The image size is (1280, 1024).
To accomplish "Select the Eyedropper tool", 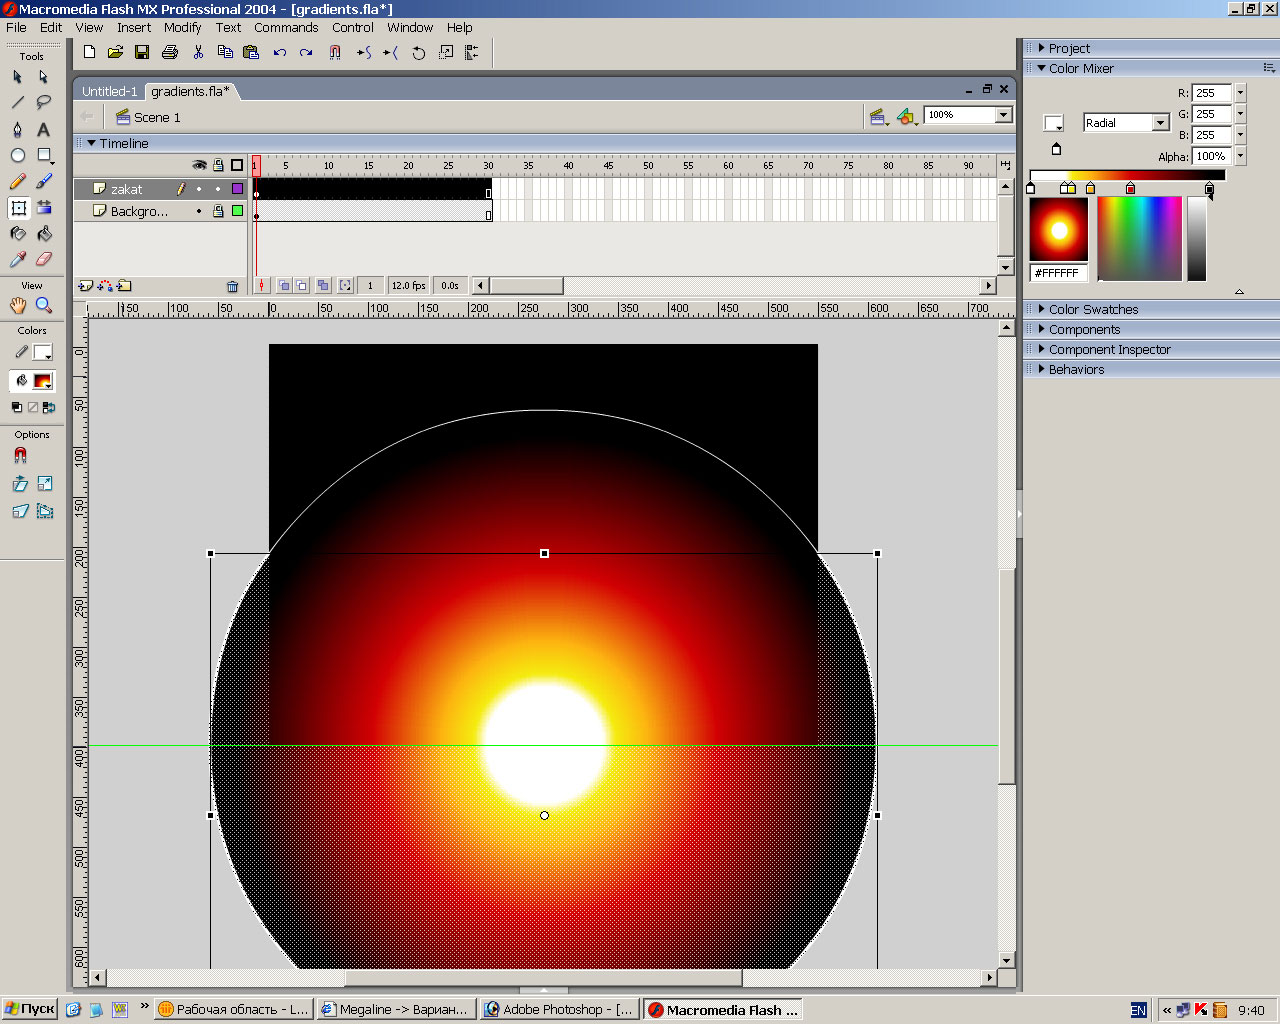I will click(x=18, y=259).
